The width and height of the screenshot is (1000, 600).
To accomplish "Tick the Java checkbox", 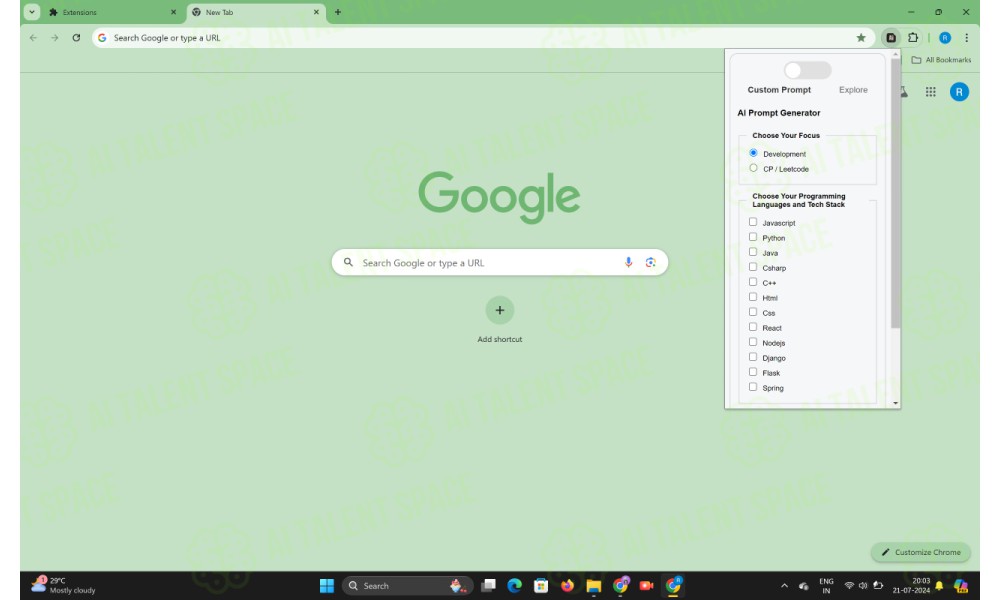I will [753, 252].
